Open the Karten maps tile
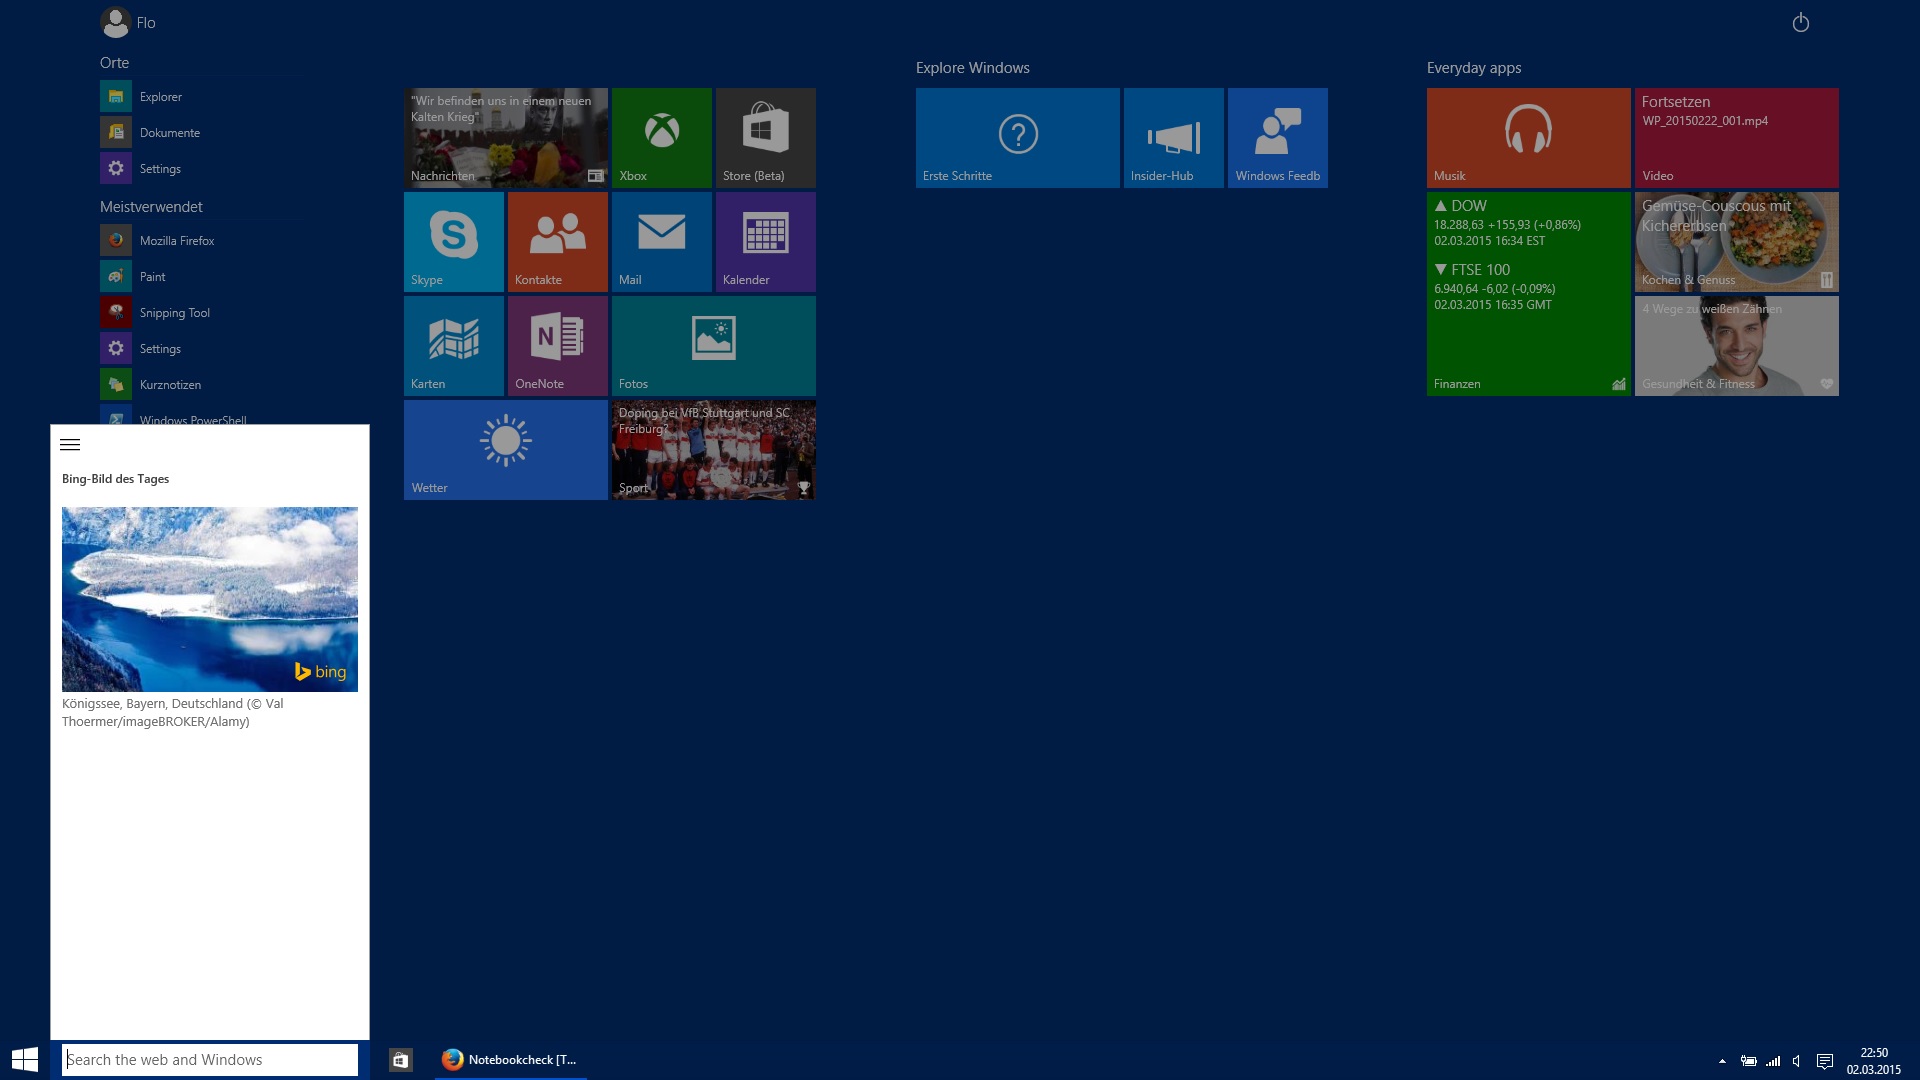Viewport: 1920px width, 1080px height. point(454,346)
